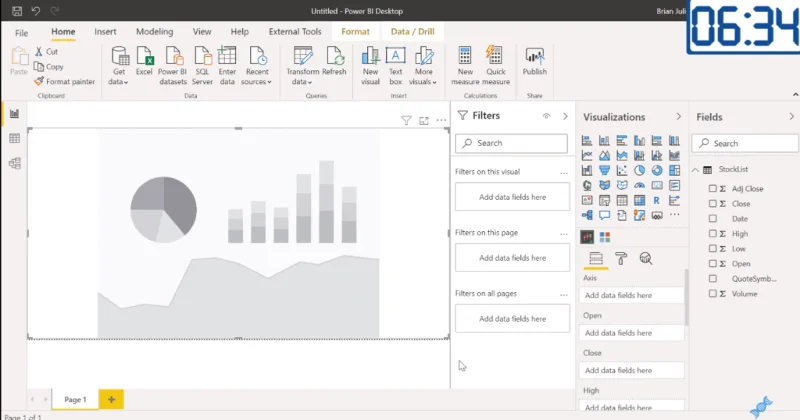Select the R script visual
This screenshot has width=800, height=420.
click(657, 201)
